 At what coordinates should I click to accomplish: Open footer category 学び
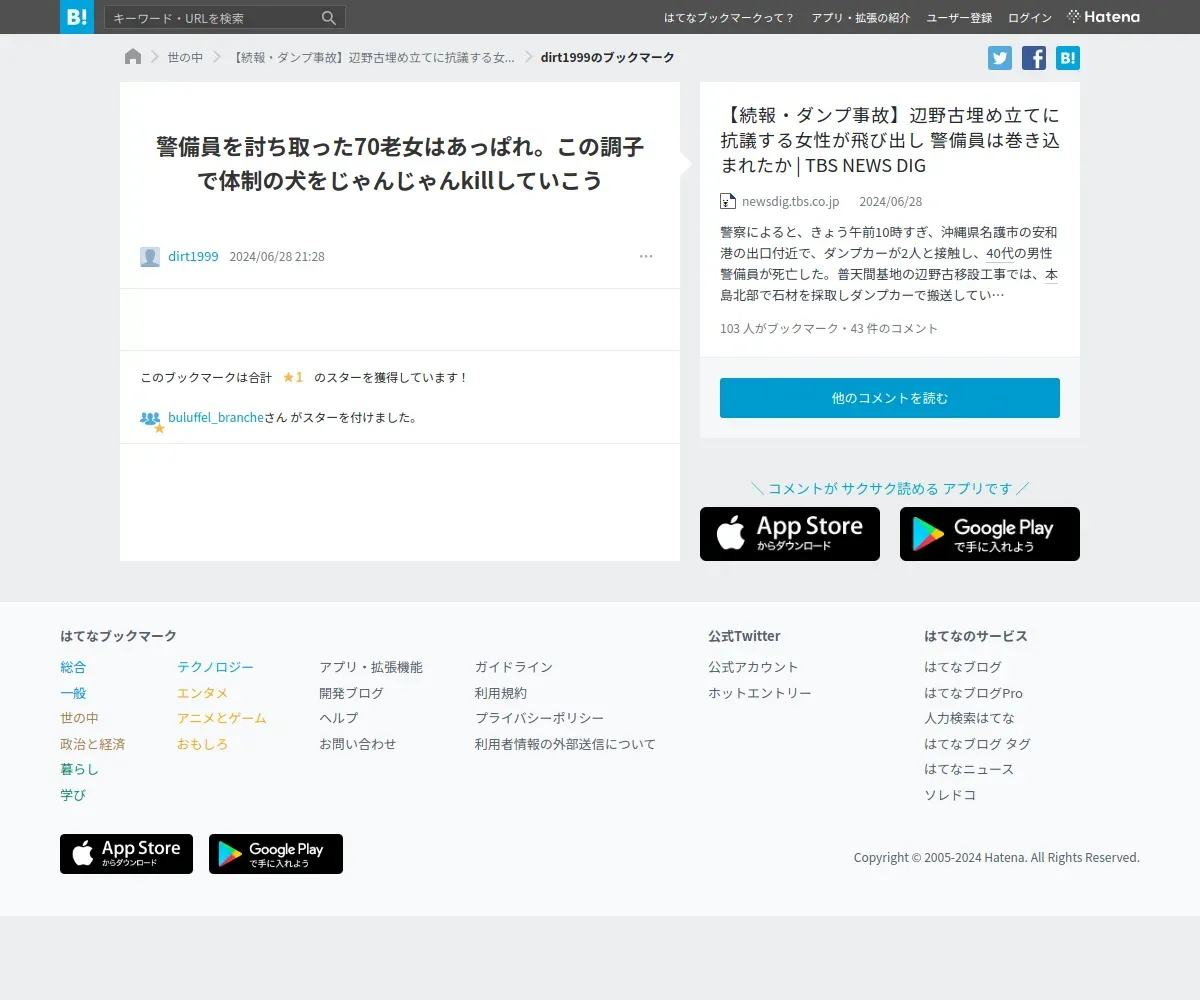point(73,795)
